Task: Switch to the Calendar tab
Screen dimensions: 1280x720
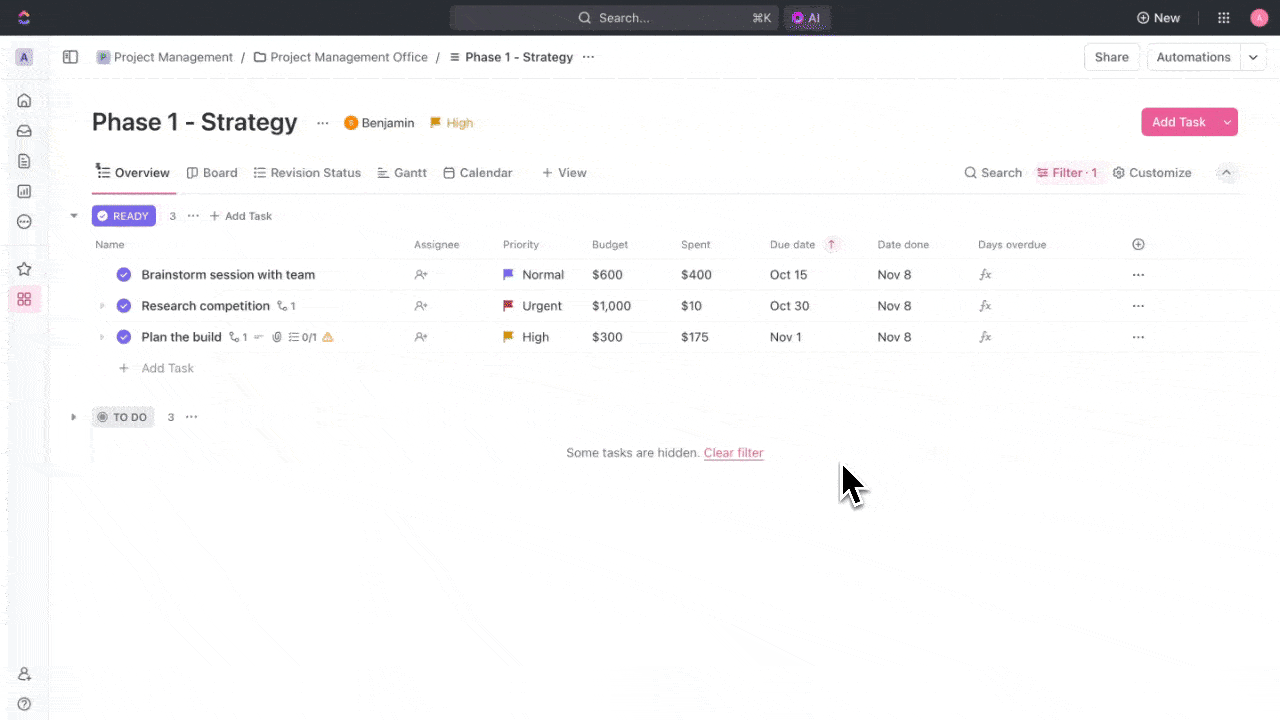Action: point(477,173)
